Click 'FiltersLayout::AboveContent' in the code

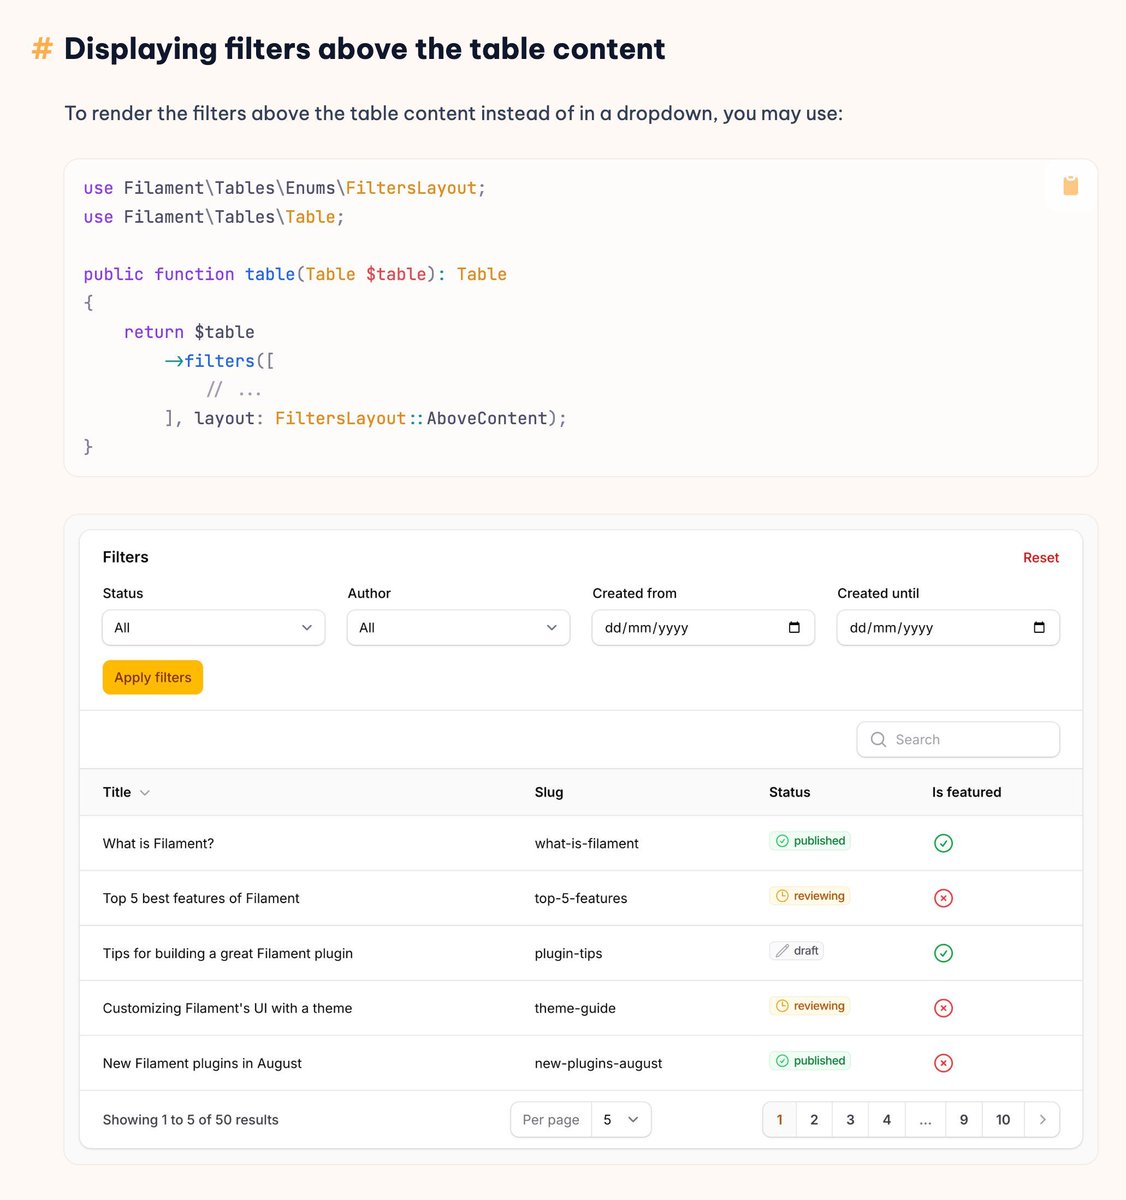pyautogui.click(x=411, y=418)
